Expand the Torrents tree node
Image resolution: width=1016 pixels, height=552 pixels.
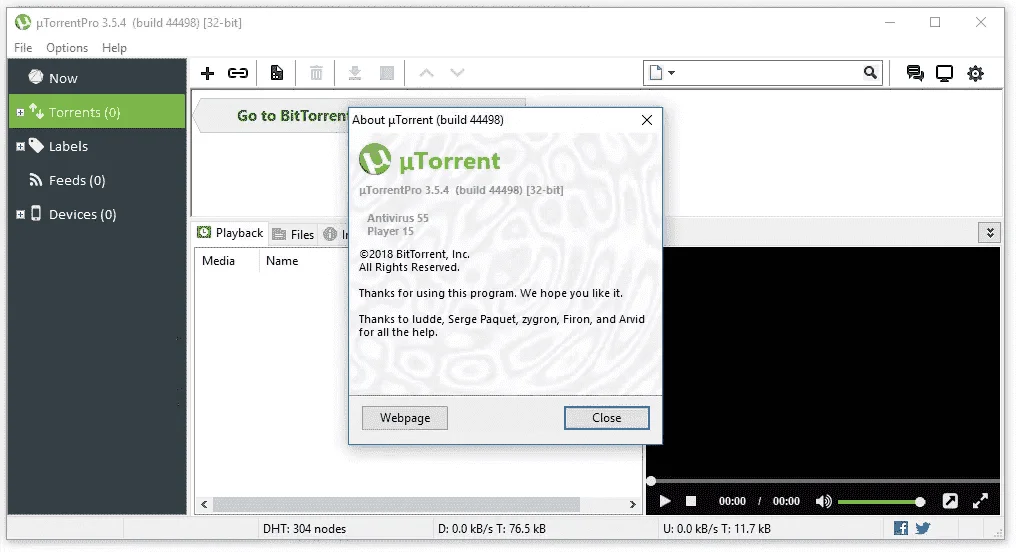click(20, 113)
